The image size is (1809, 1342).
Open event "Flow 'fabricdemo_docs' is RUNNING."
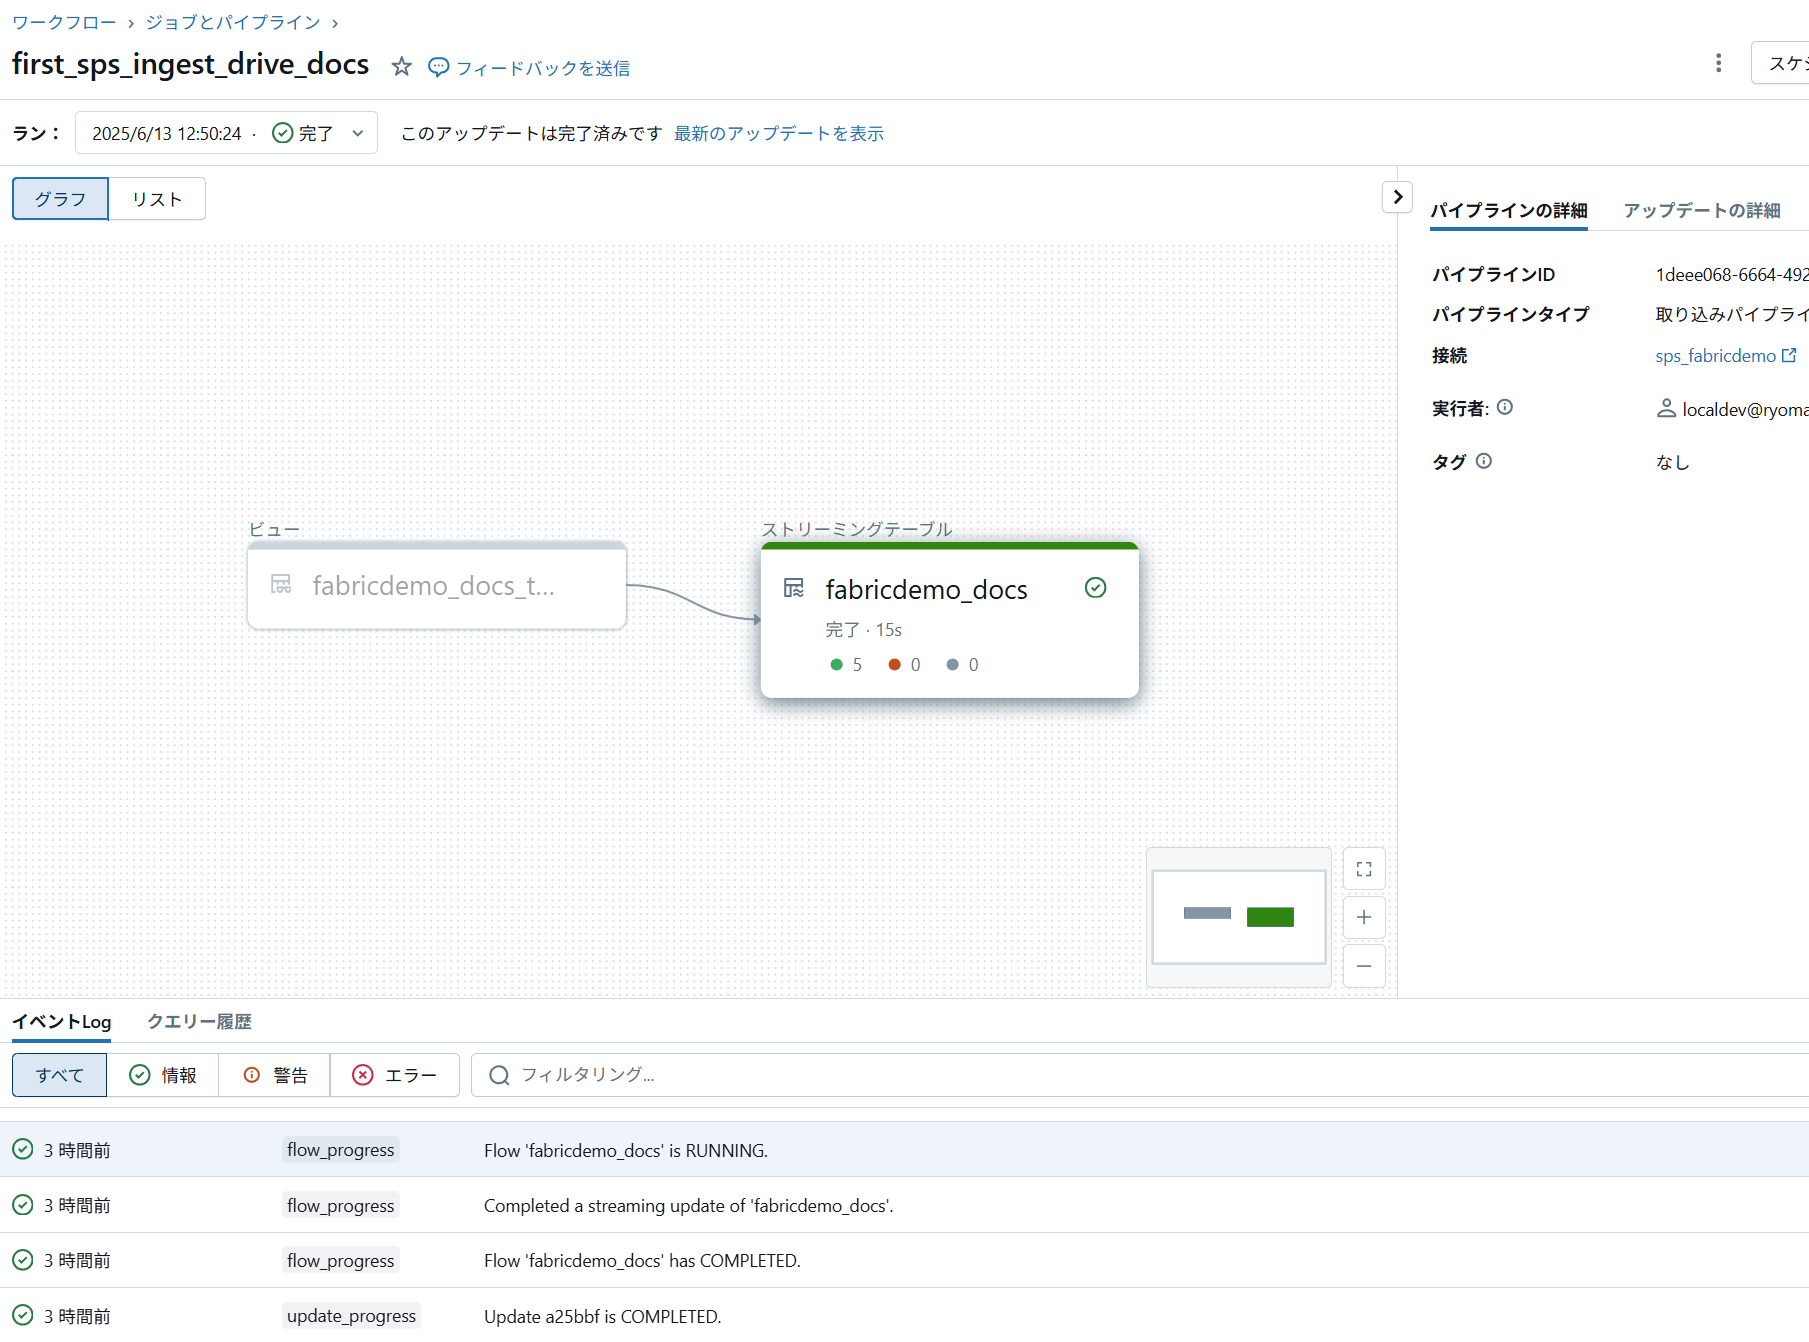626,1151
